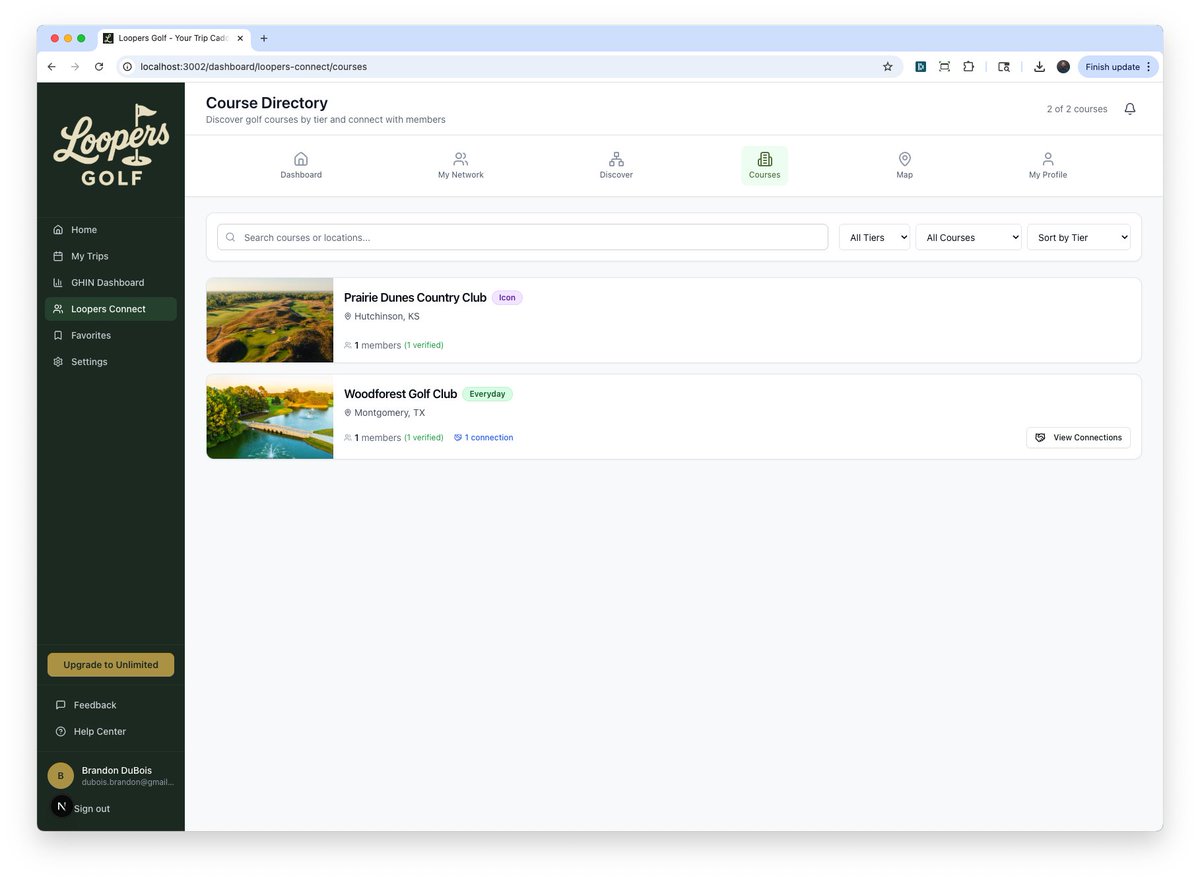Open the Prairie Dunes Country Club title

pos(415,298)
